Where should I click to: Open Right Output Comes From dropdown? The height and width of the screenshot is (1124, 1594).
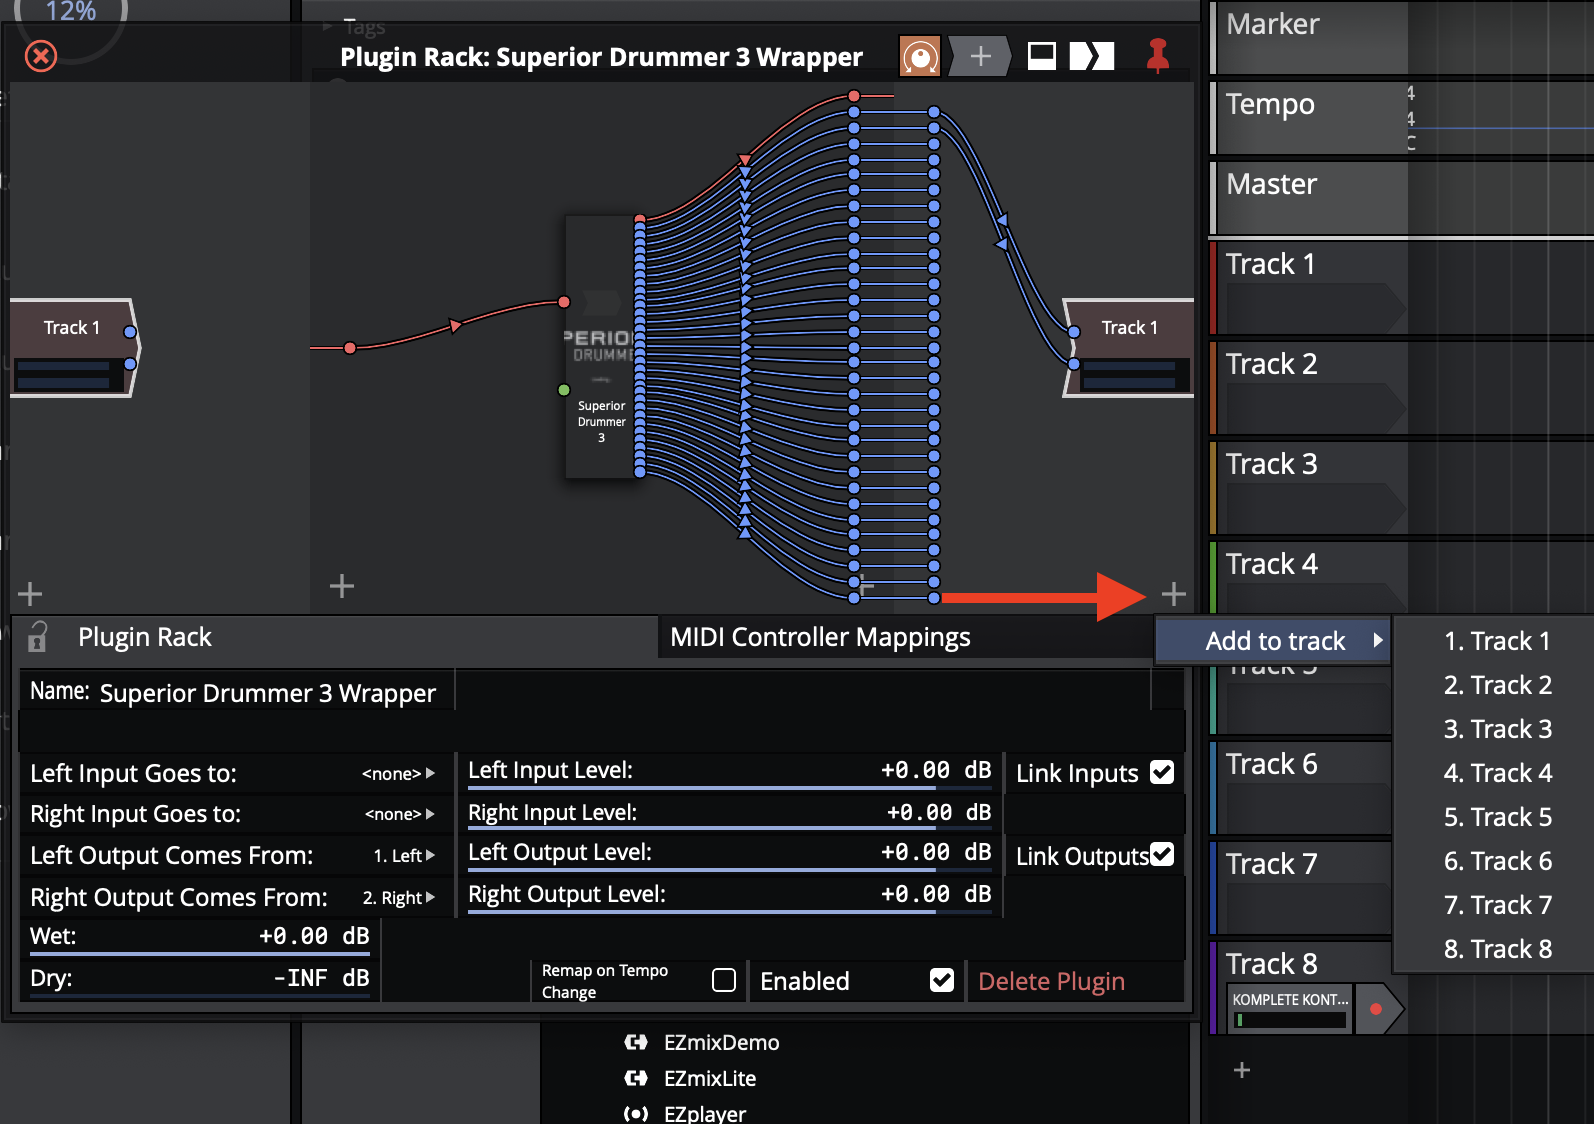coord(398,898)
